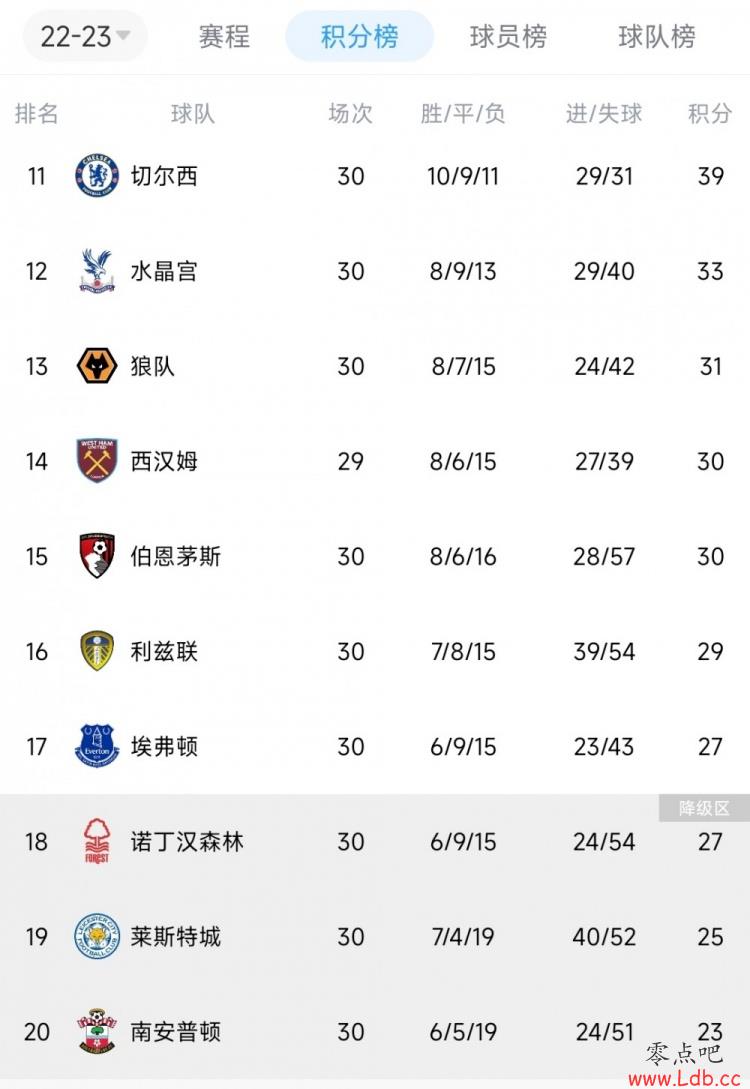Select the West Ham hammers crest
This screenshot has width=750, height=1089.
pyautogui.click(x=97, y=461)
